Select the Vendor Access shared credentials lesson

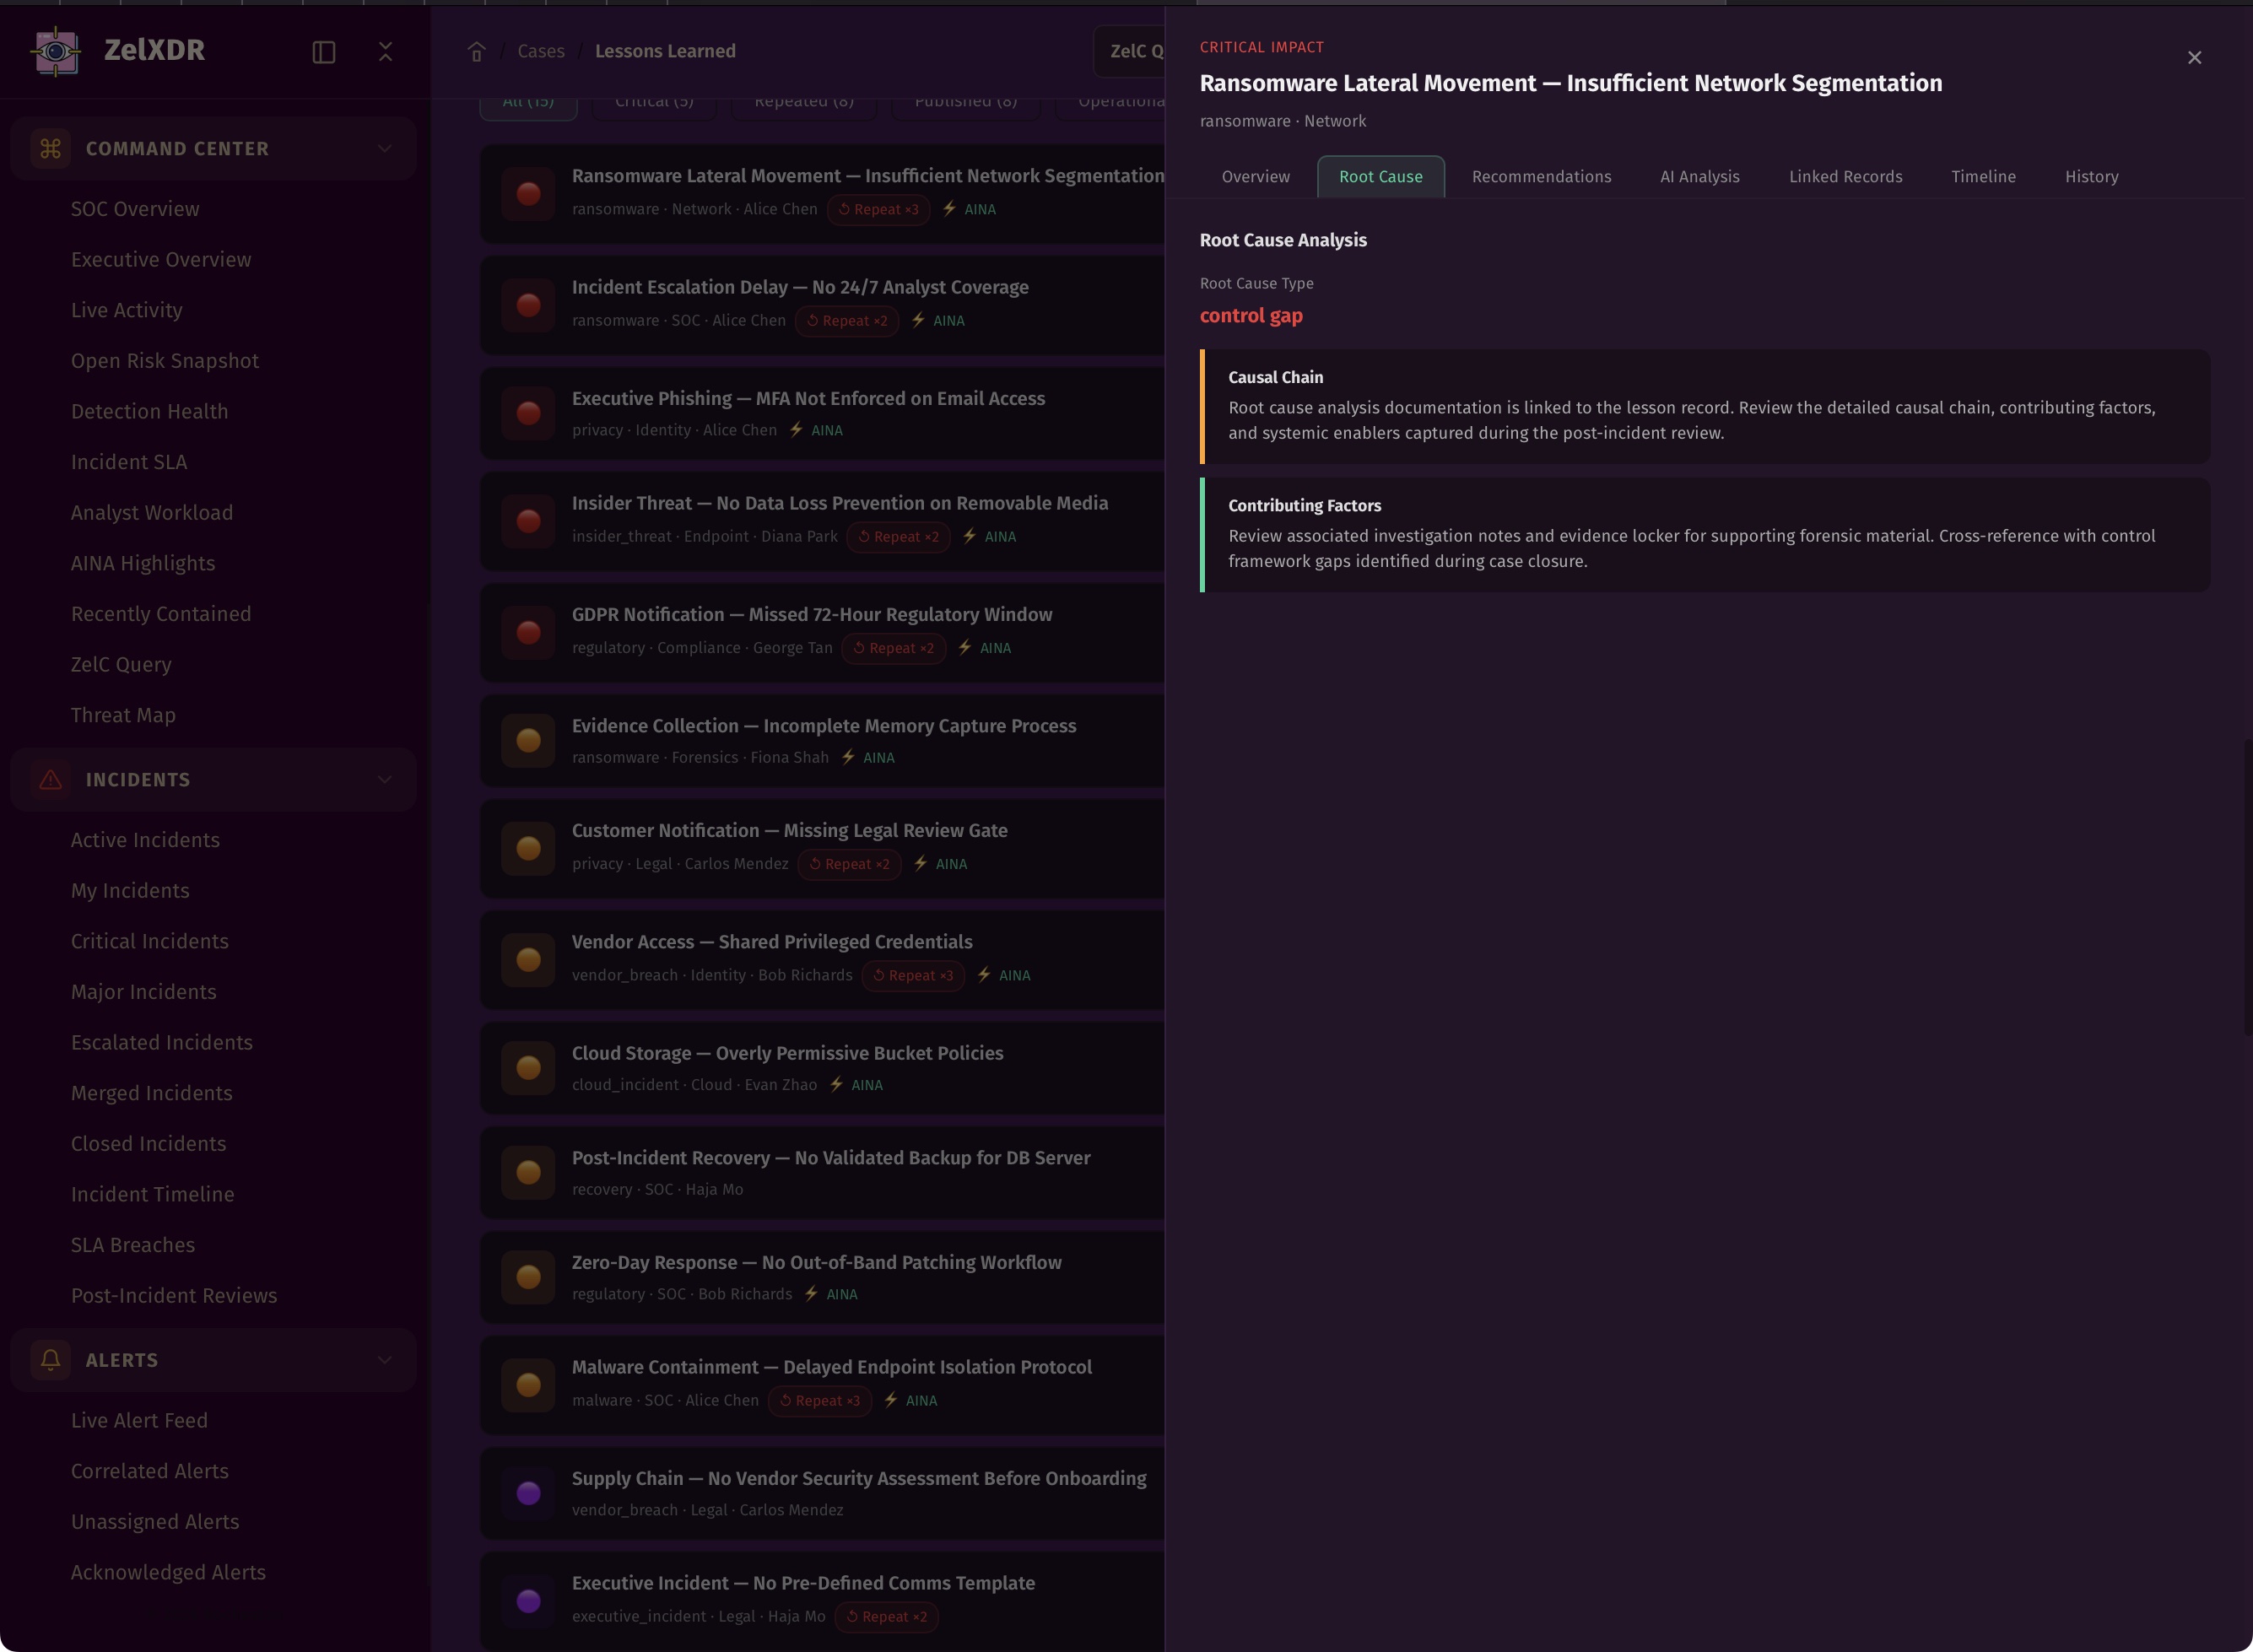pyautogui.click(x=771, y=942)
